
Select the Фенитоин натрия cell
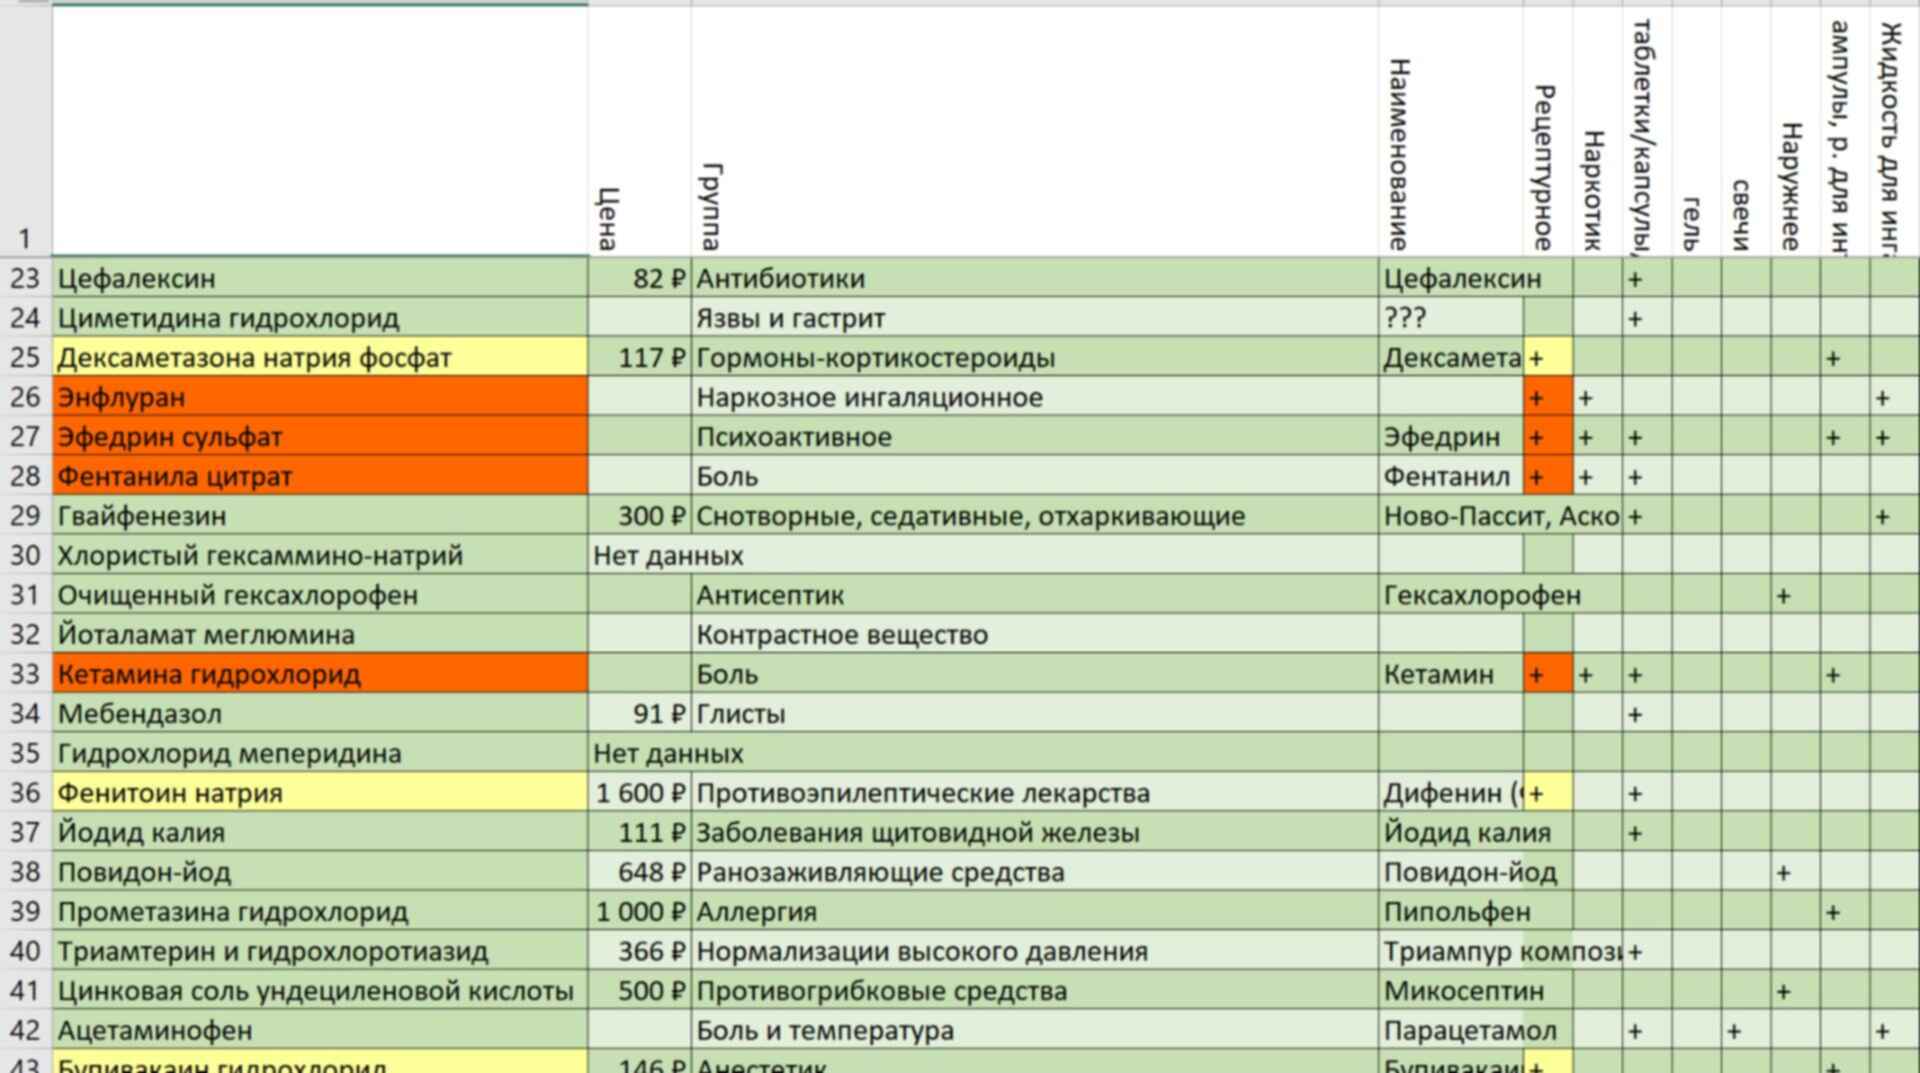click(320, 793)
